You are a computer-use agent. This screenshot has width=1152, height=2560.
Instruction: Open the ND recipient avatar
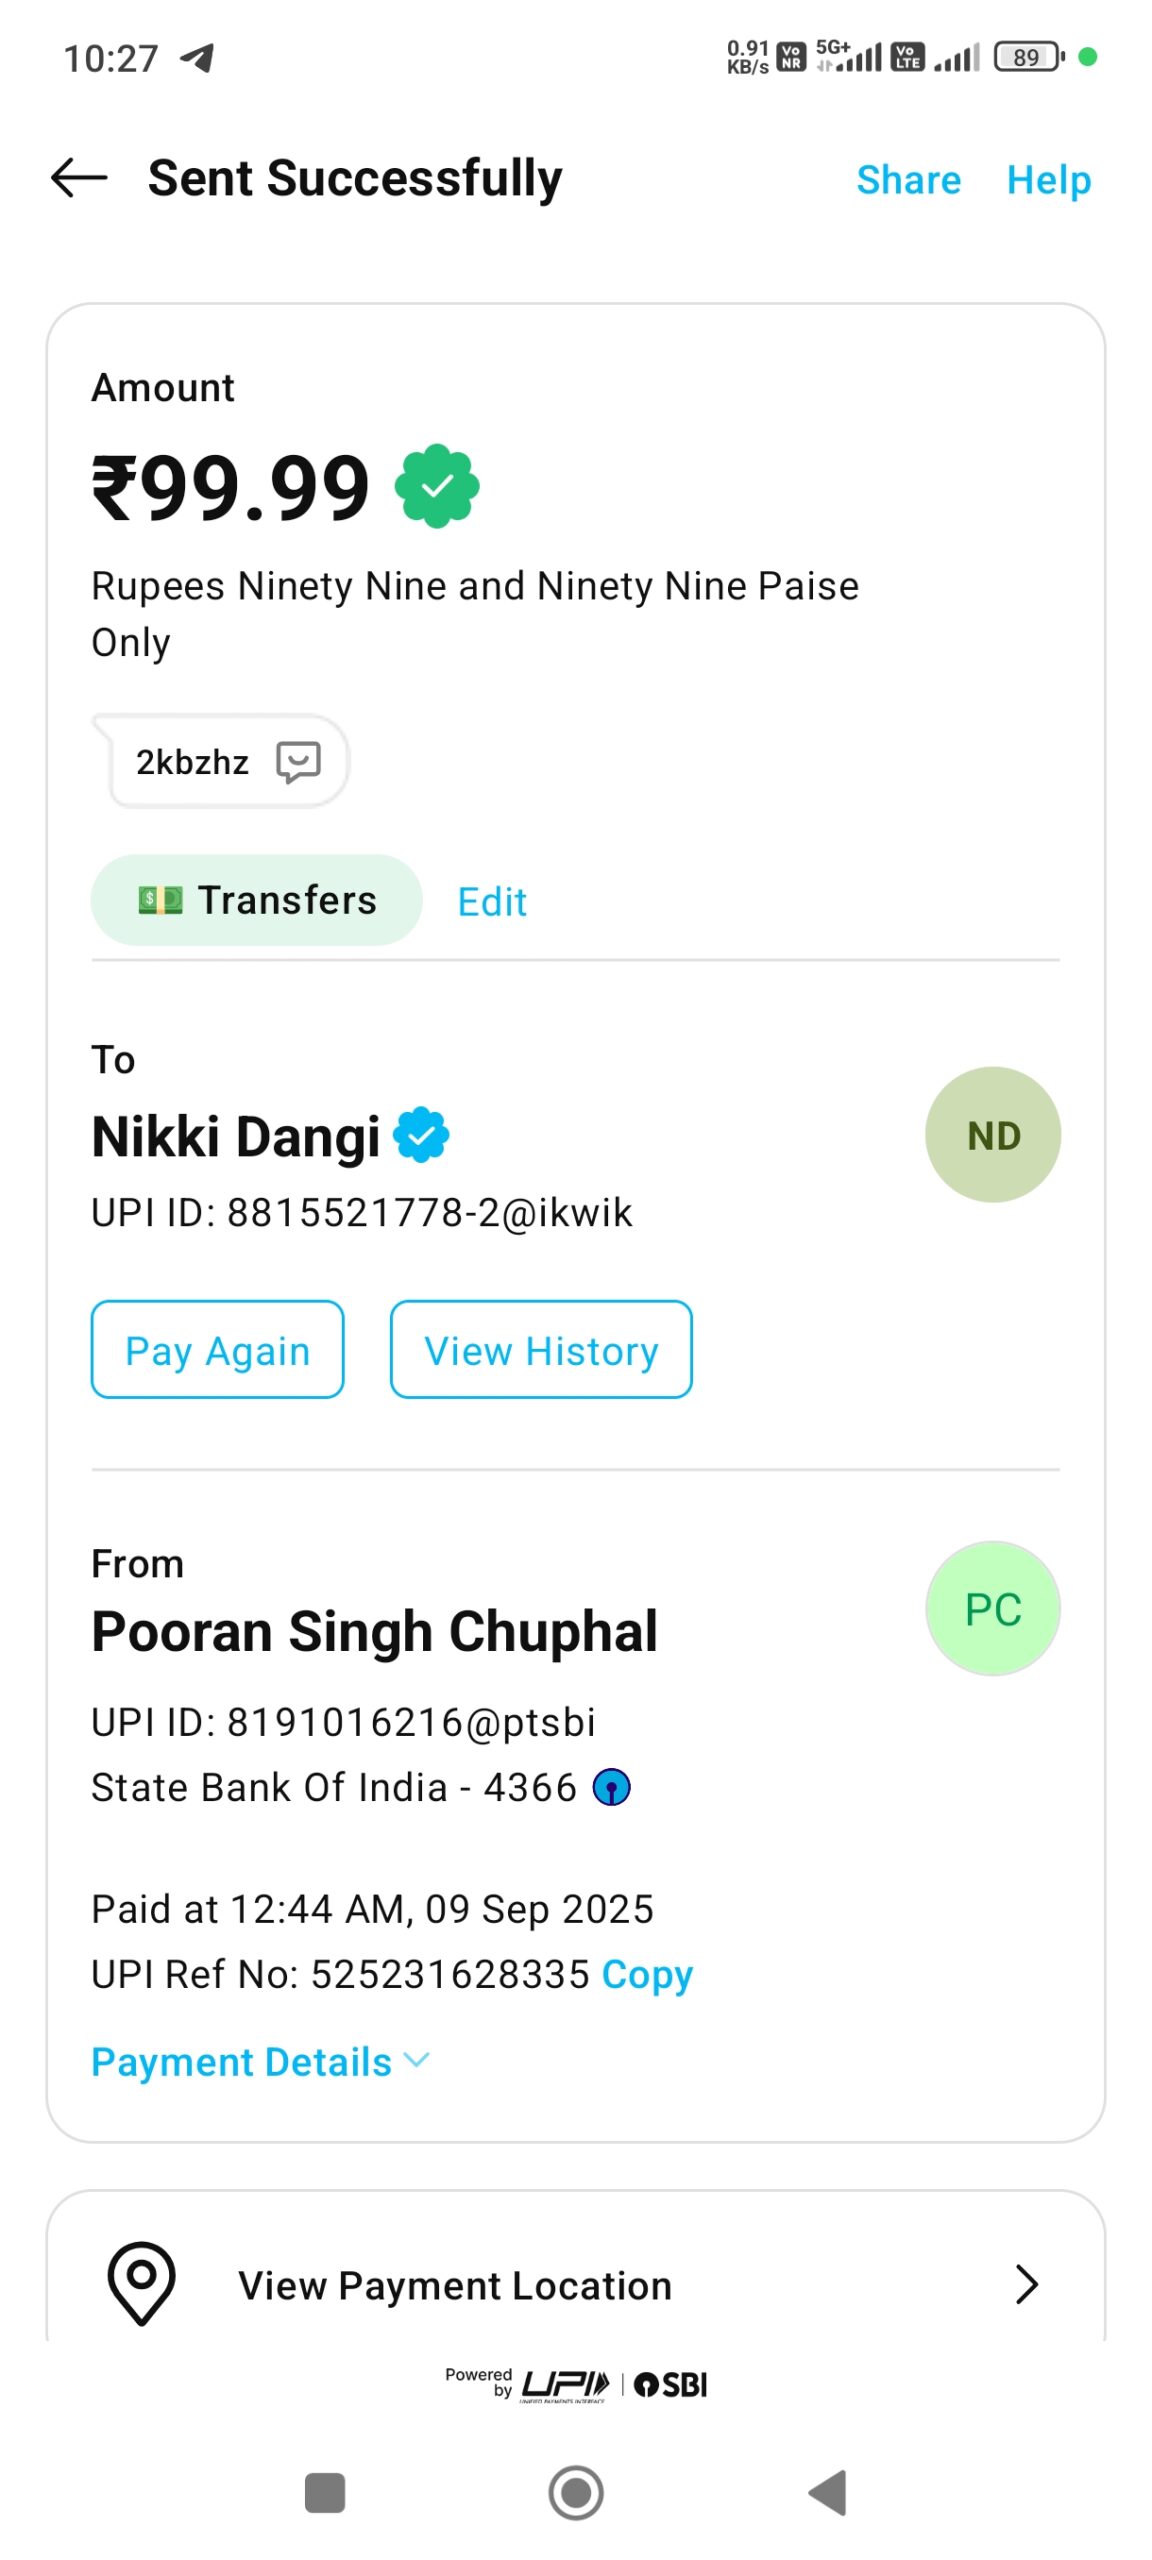coord(992,1135)
